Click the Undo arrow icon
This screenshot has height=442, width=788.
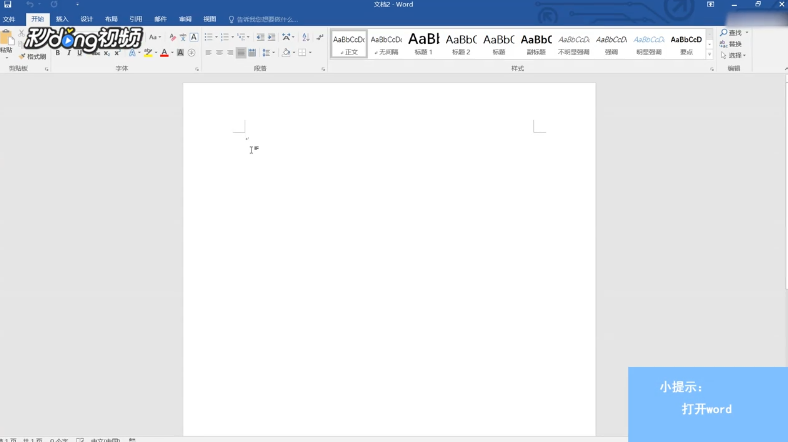30,5
